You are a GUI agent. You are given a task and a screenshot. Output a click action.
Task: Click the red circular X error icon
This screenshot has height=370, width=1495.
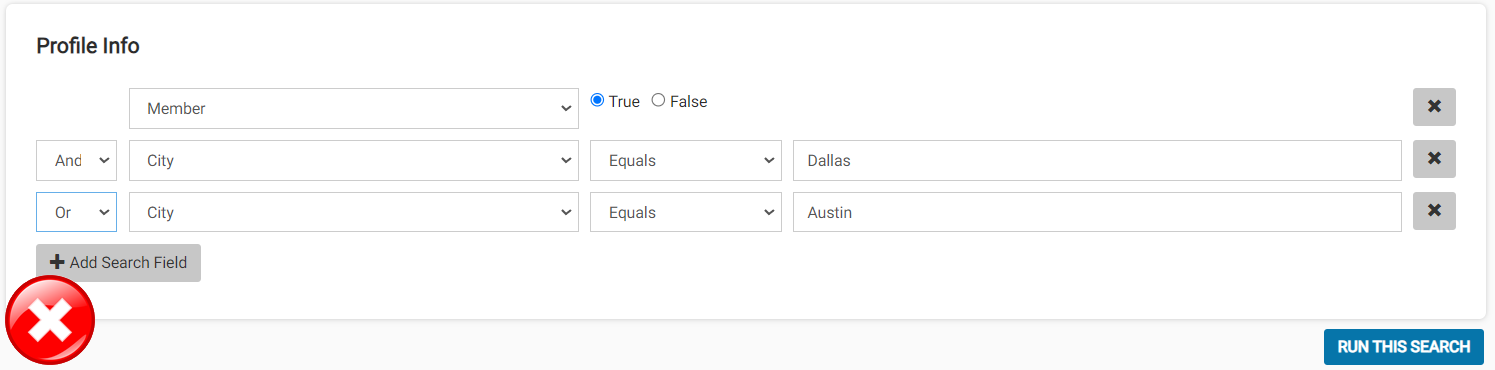50,321
